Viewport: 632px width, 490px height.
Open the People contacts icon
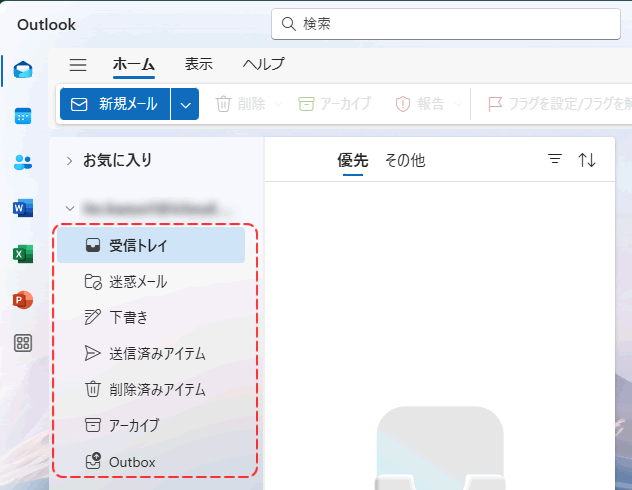(22, 162)
